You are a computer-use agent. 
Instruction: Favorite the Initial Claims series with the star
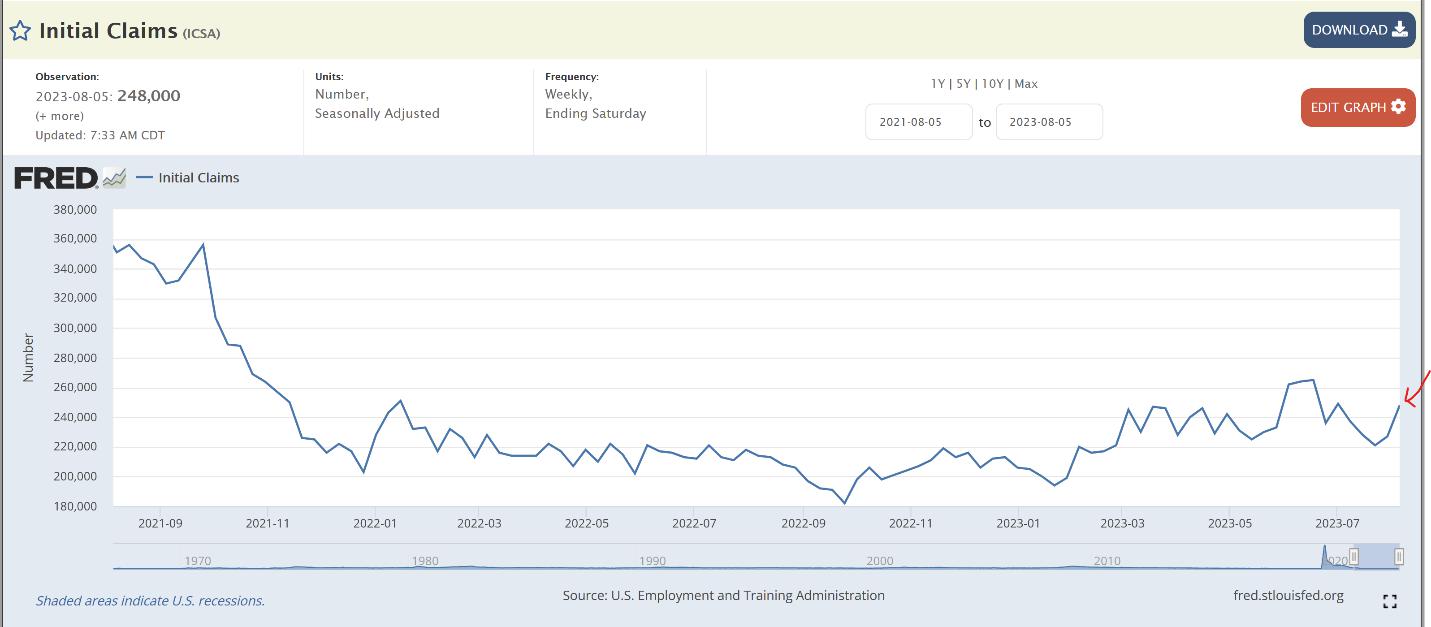tap(20, 31)
